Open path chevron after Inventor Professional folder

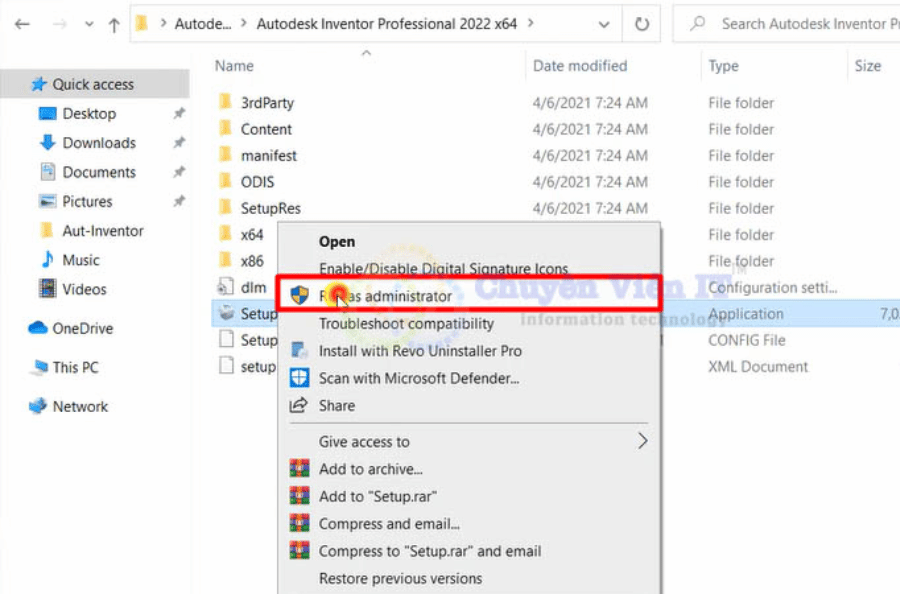pyautogui.click(x=530, y=23)
